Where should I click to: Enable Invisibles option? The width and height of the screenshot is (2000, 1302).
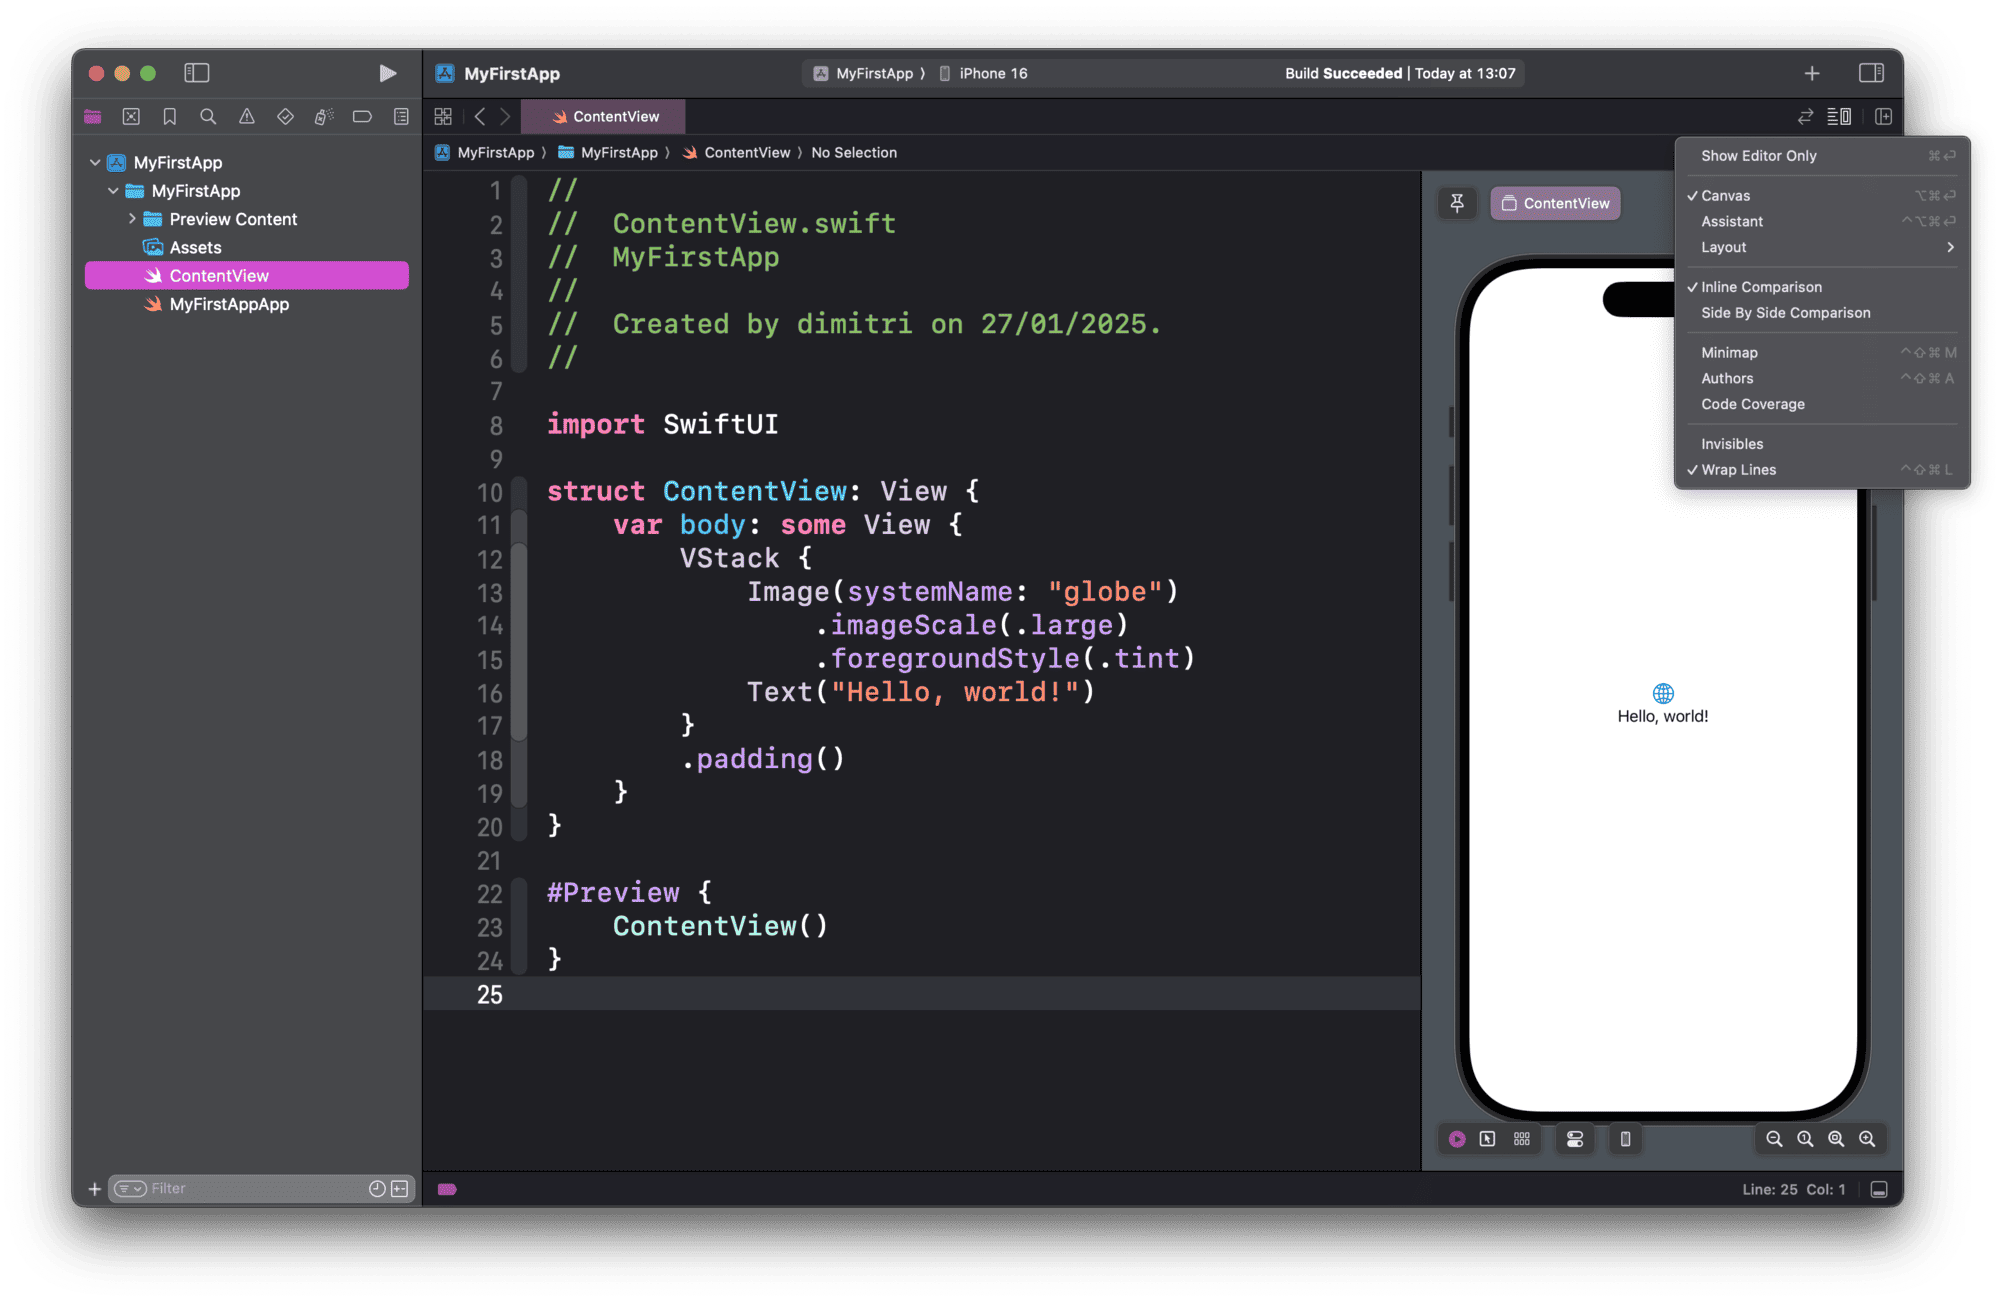pos(1822,444)
